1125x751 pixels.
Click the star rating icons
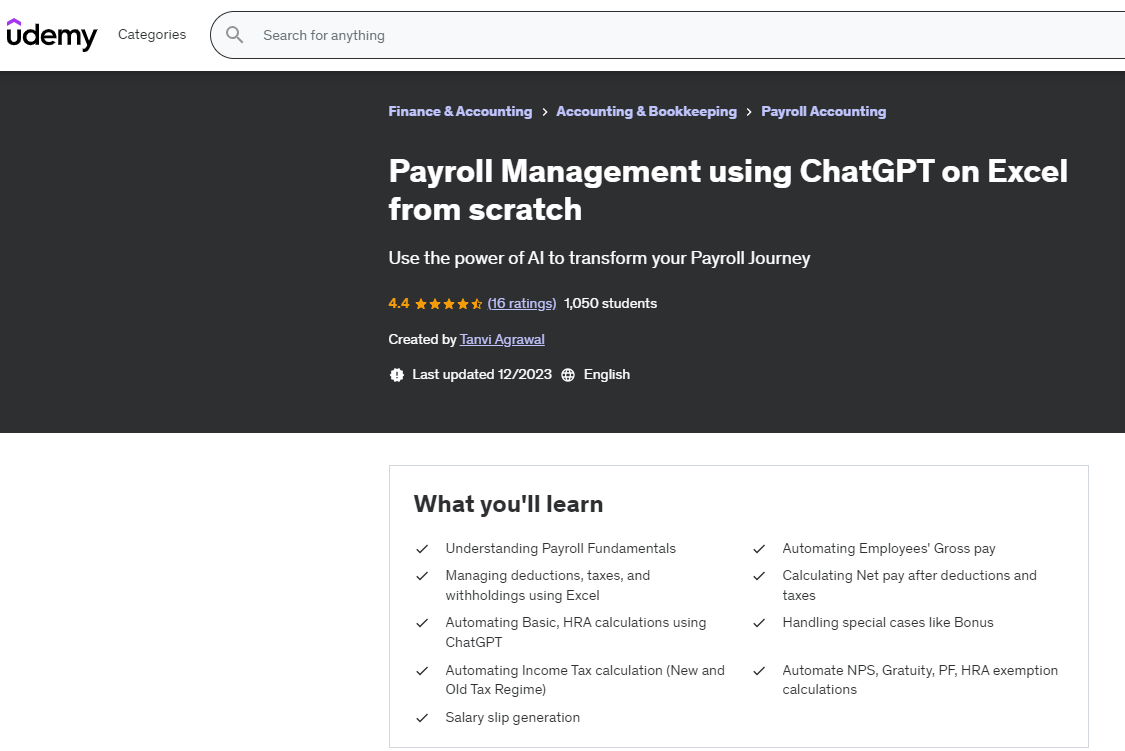click(448, 304)
